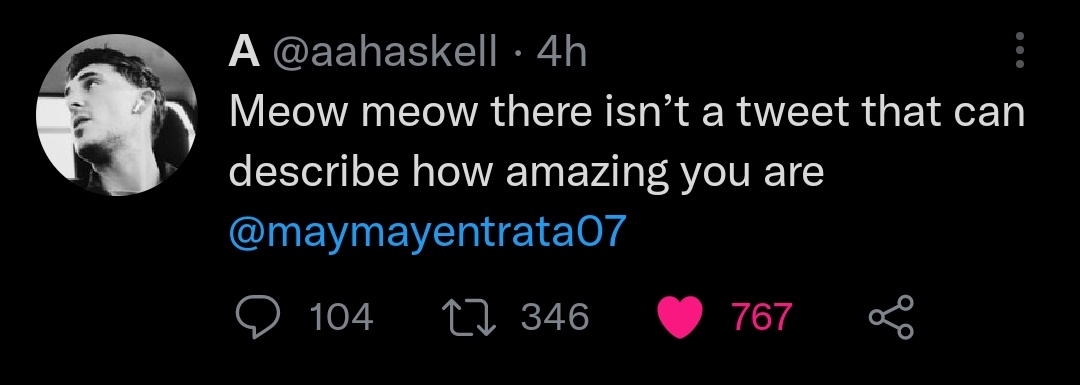
Task: Click the "describe how amazing you are" line
Action: pos(526,174)
